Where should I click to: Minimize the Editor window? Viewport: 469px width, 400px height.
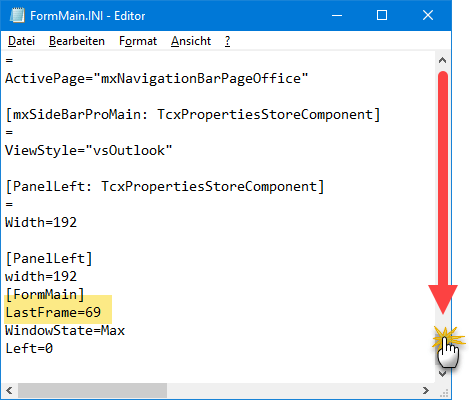tap(337, 15)
